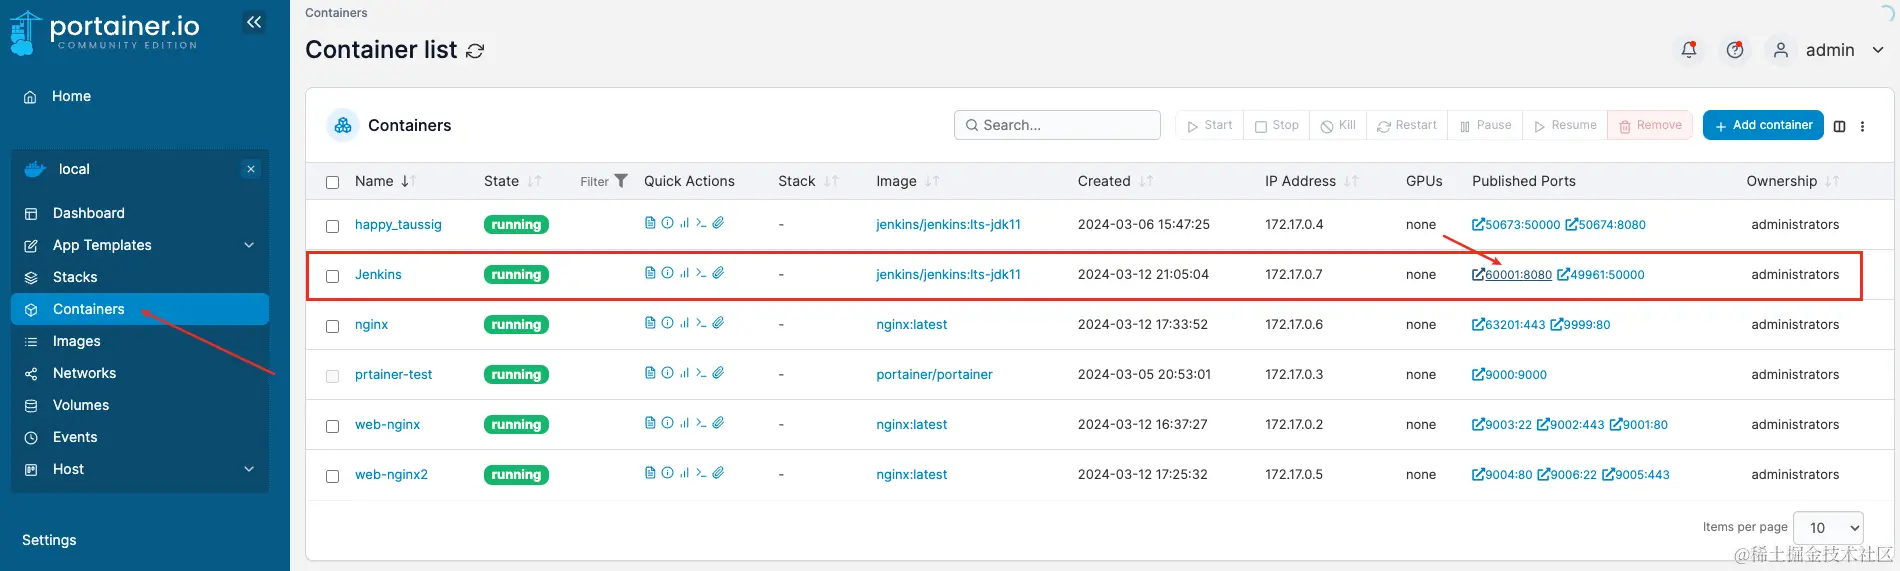Check the Jenkins container checkbox

(333, 276)
